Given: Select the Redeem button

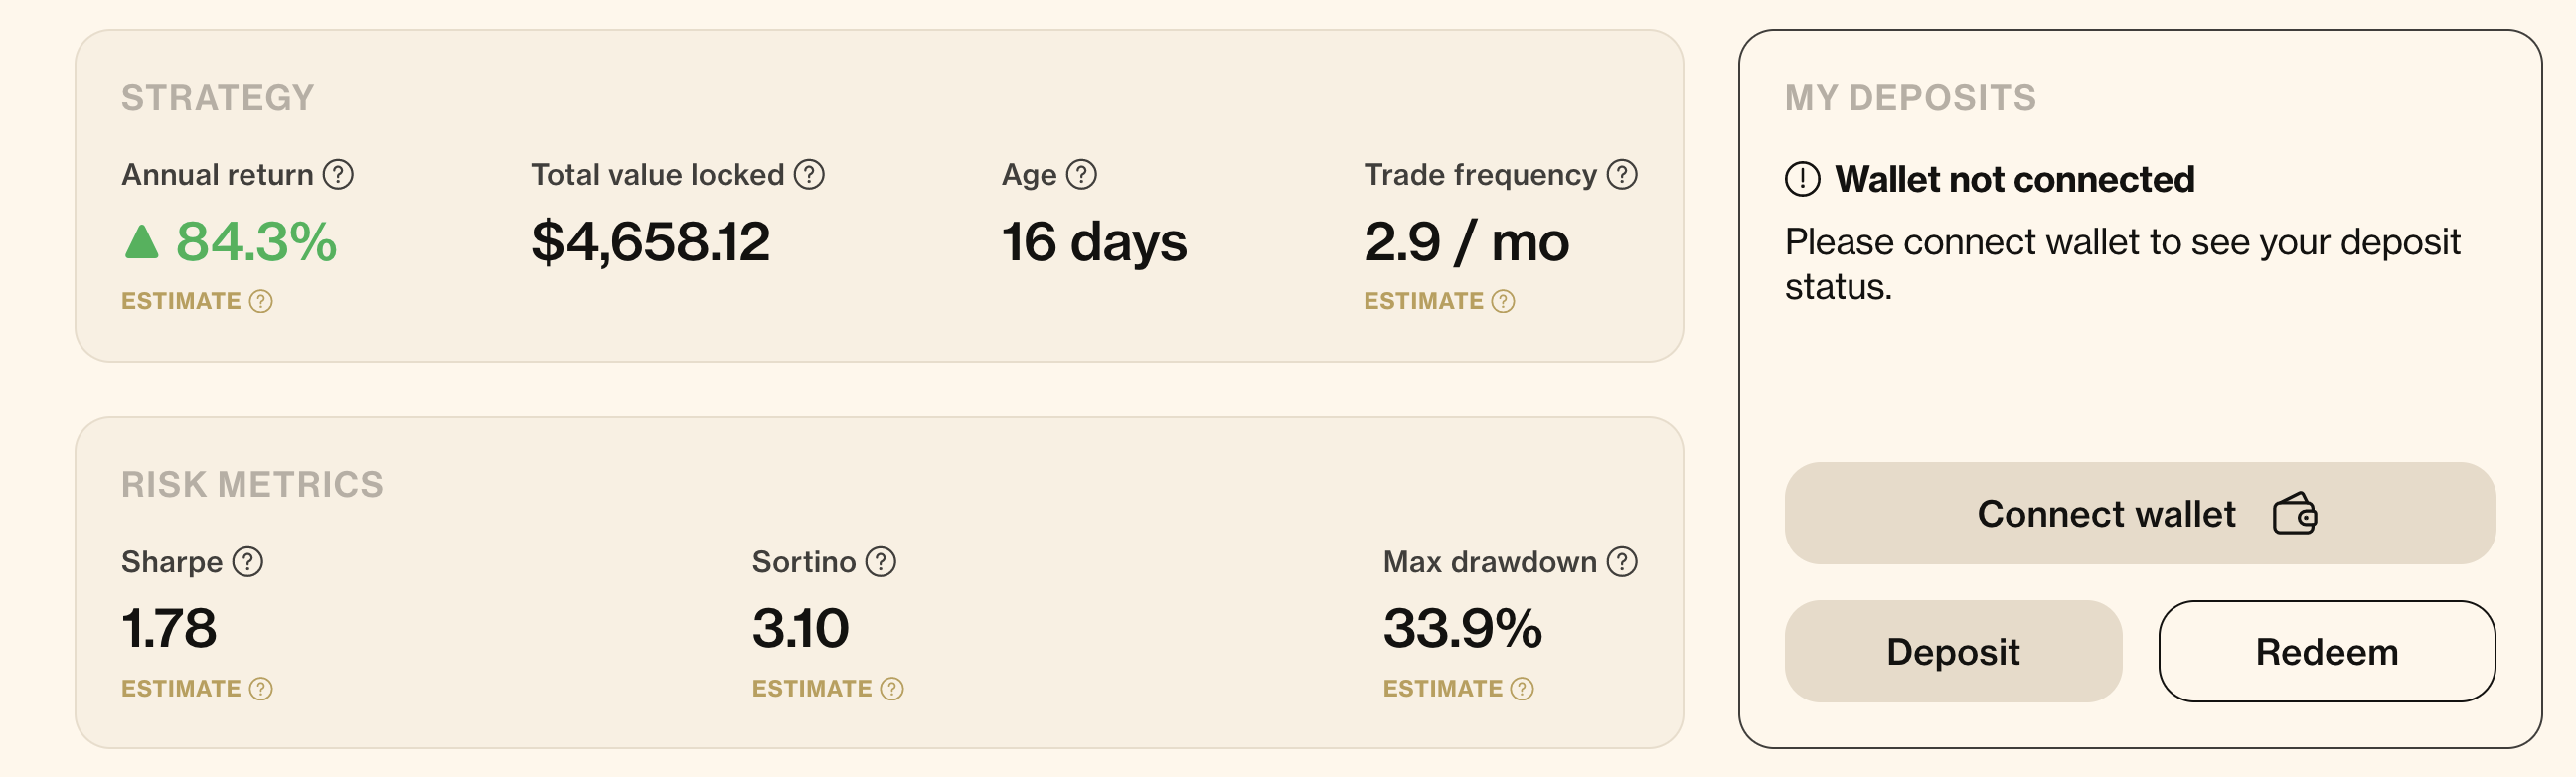Looking at the screenshot, I should (x=2326, y=651).
